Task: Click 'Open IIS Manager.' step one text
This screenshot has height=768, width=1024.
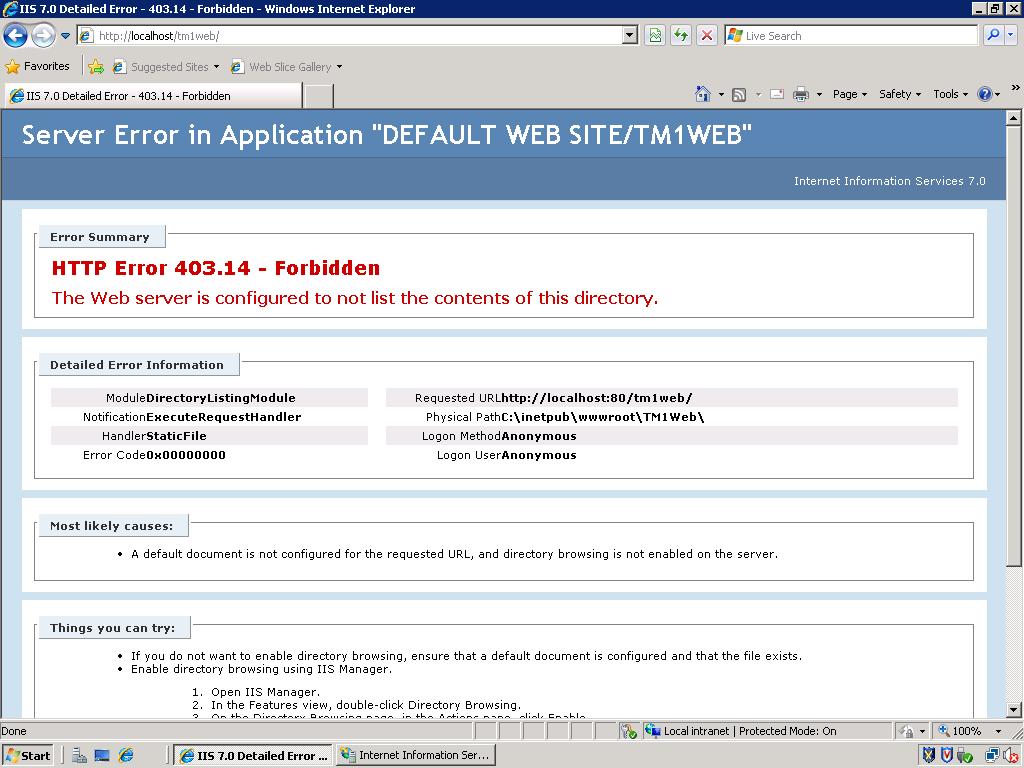Action: 265,692
